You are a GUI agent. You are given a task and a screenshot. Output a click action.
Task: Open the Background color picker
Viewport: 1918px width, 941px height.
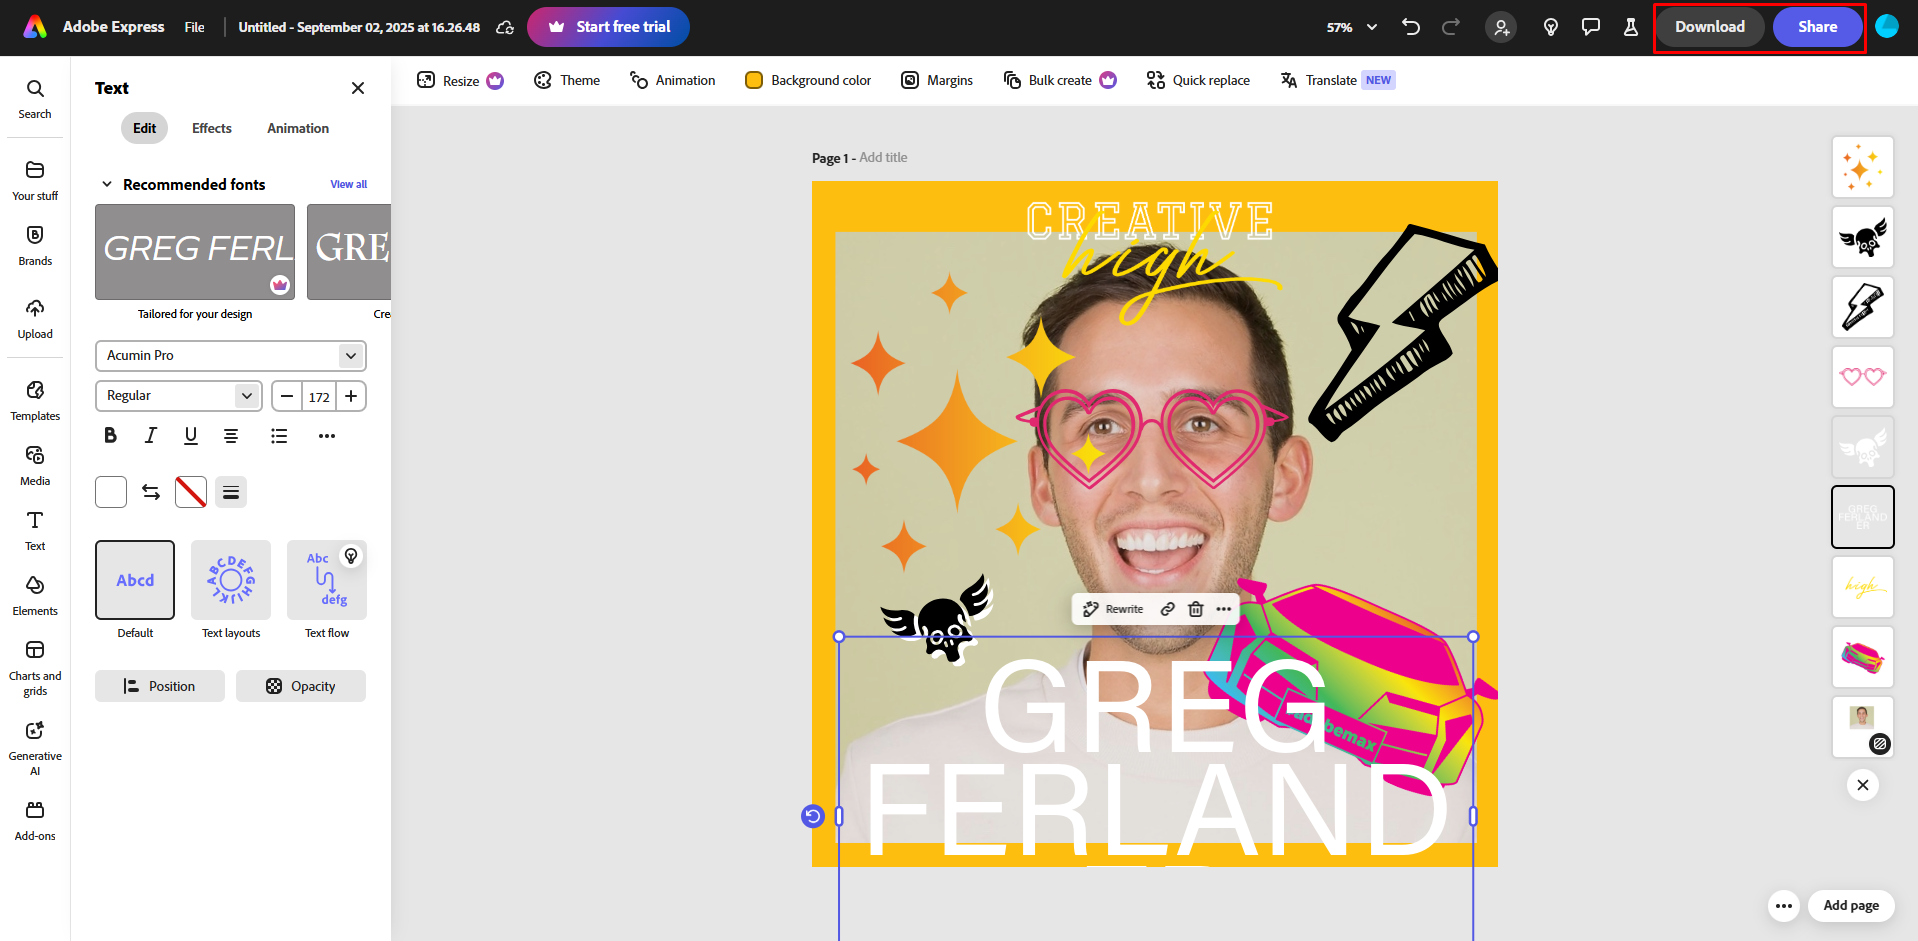pos(808,80)
